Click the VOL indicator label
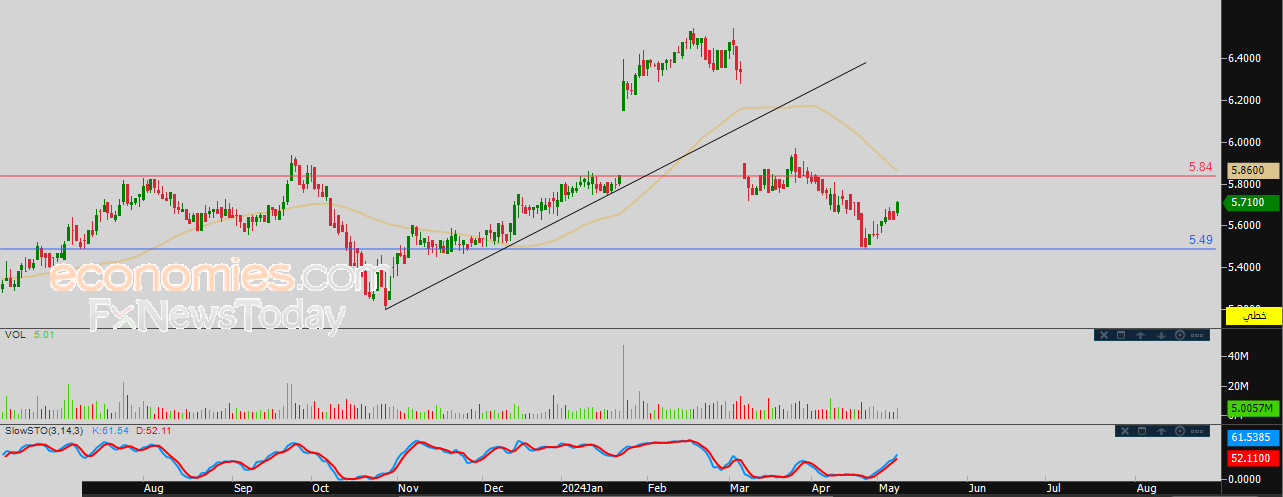1283x497 pixels. 14,335
